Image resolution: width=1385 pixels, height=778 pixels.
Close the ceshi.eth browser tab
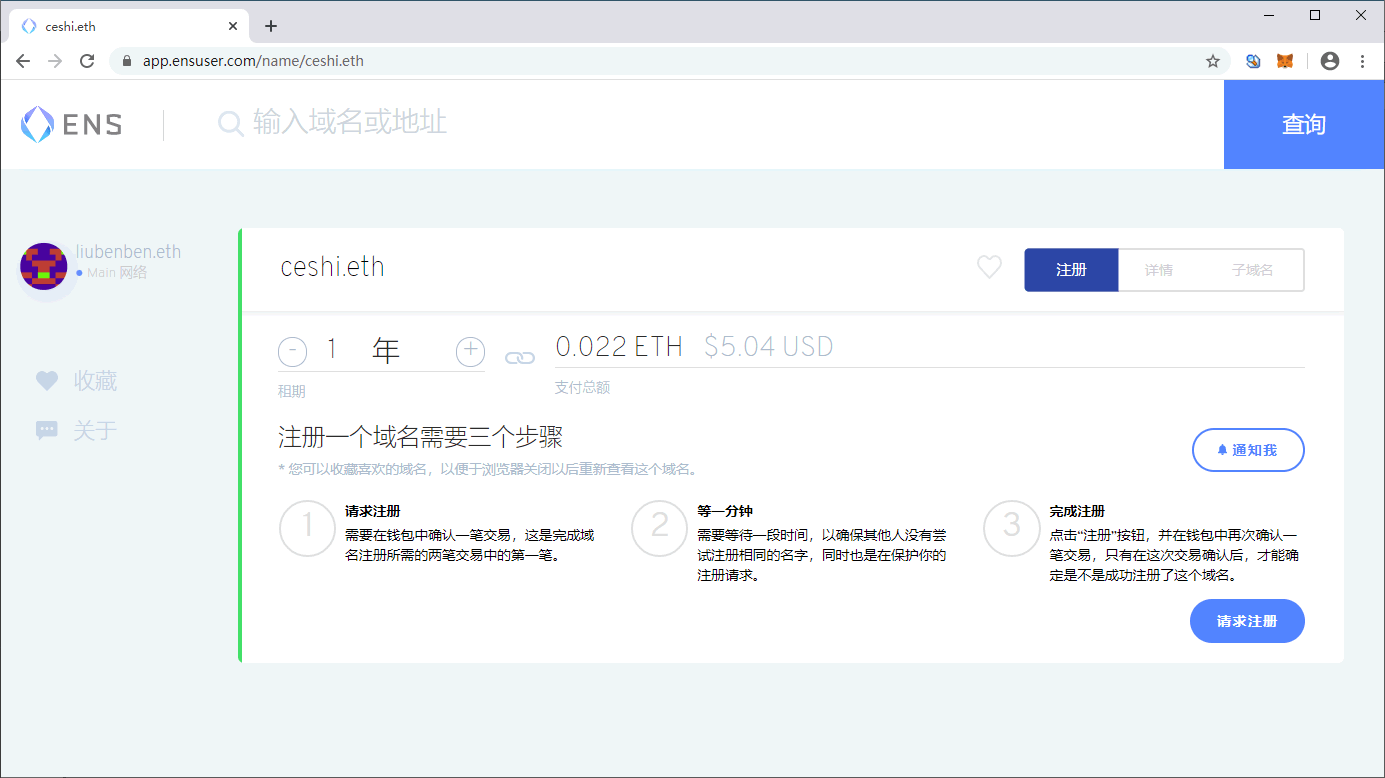click(233, 26)
